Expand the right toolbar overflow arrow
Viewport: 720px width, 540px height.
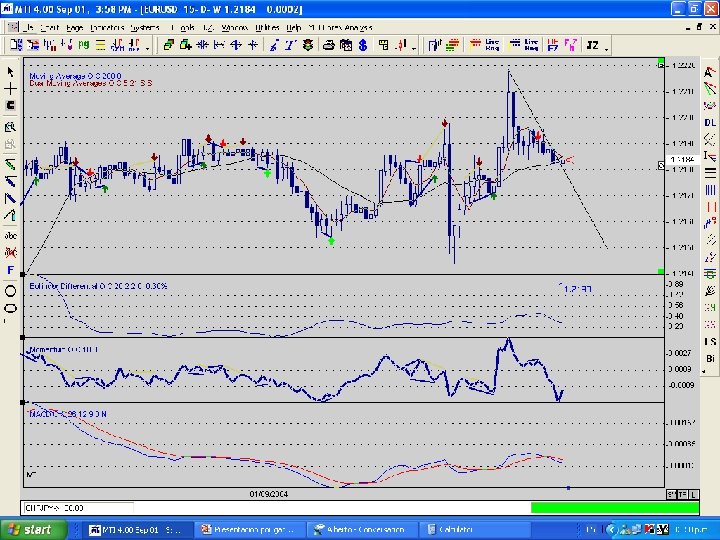704,371
